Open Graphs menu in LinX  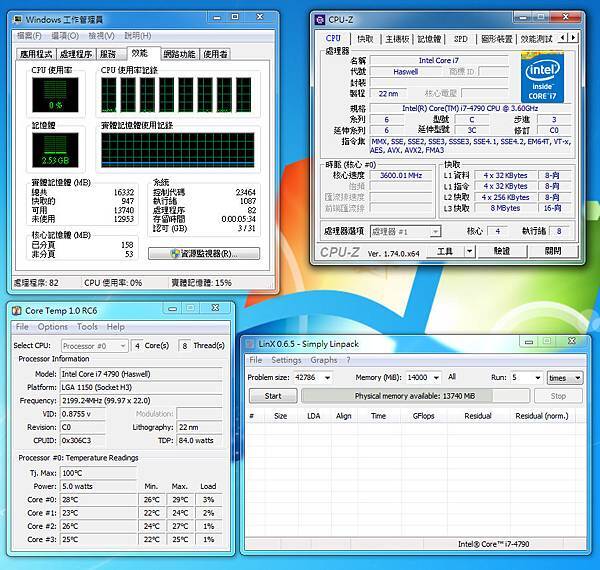(x=324, y=360)
